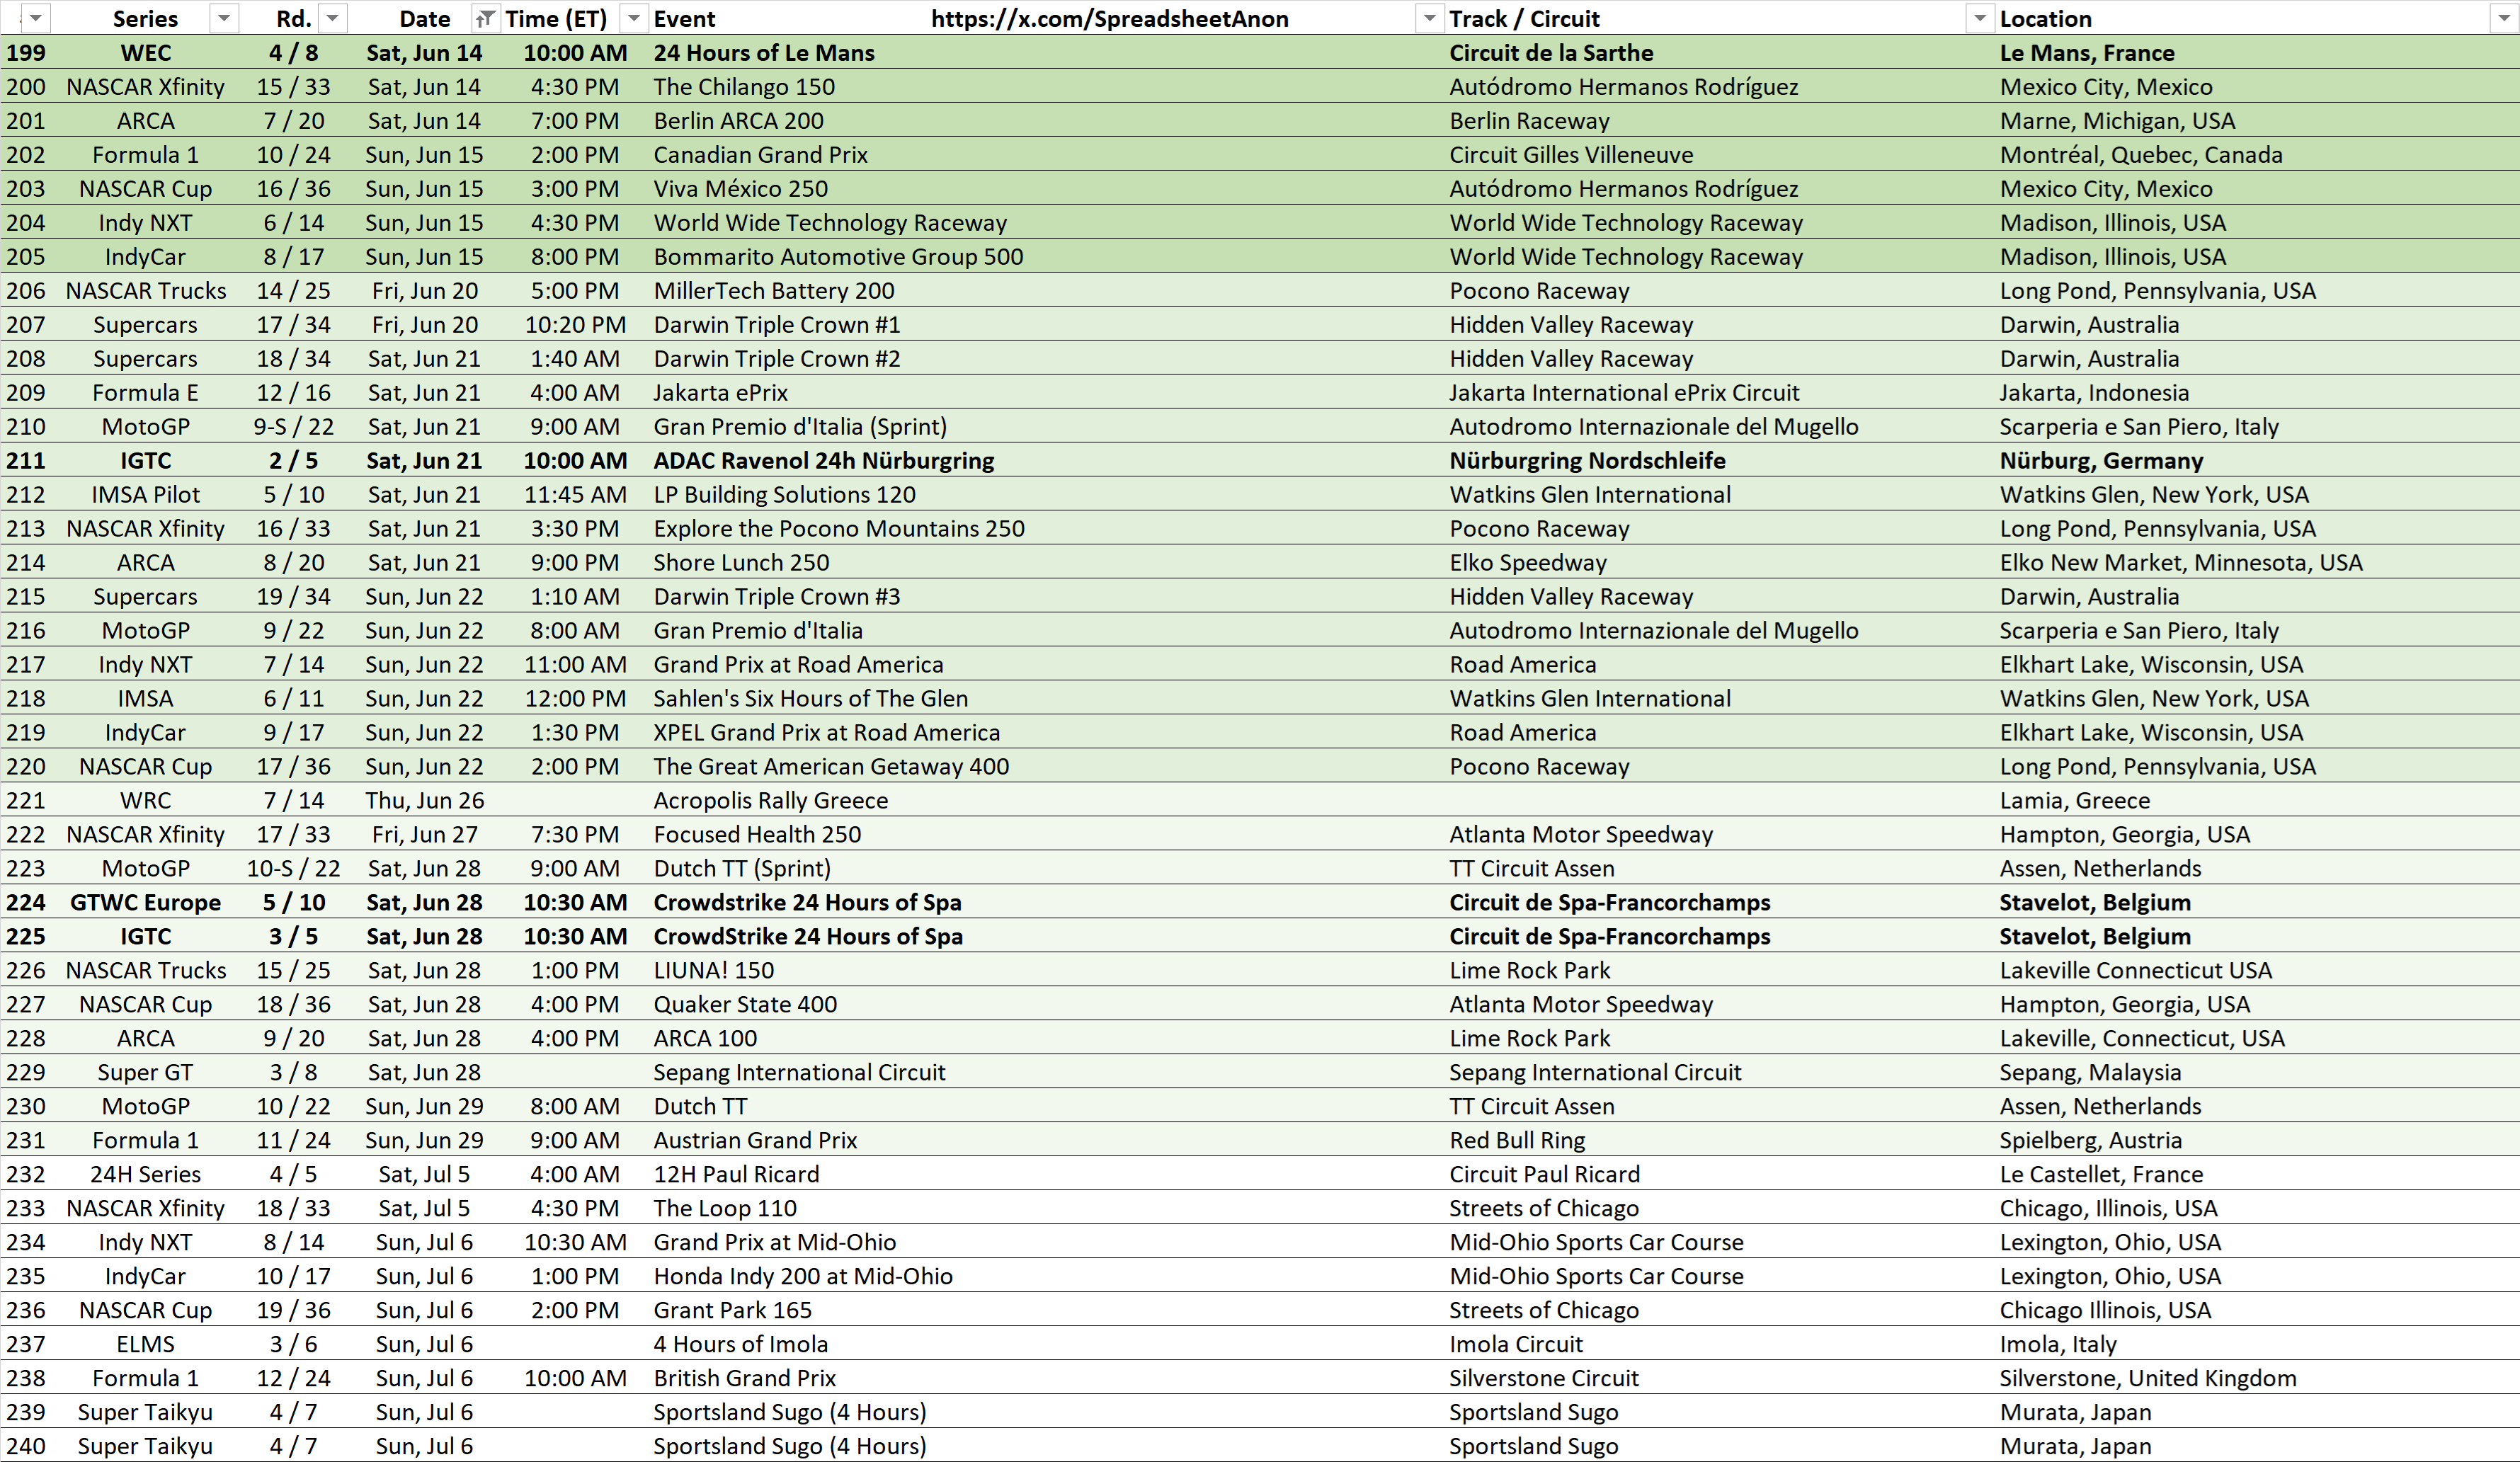The width and height of the screenshot is (2520, 1462).
Task: Select the 'Elko Speedway' cell
Action: [1528, 563]
